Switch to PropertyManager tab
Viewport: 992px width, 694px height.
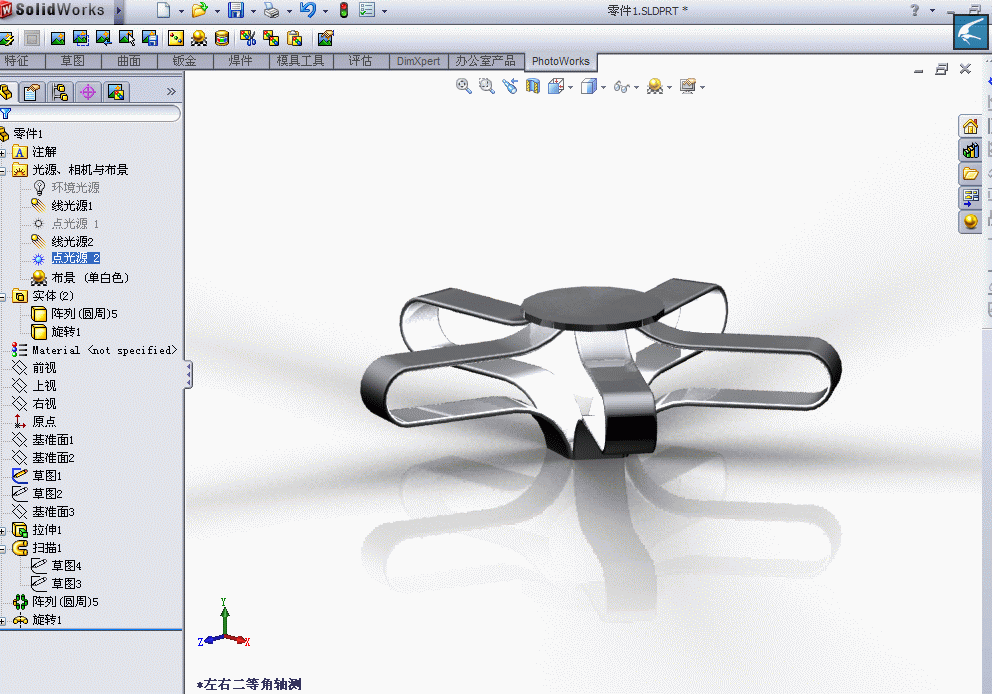(x=32, y=92)
